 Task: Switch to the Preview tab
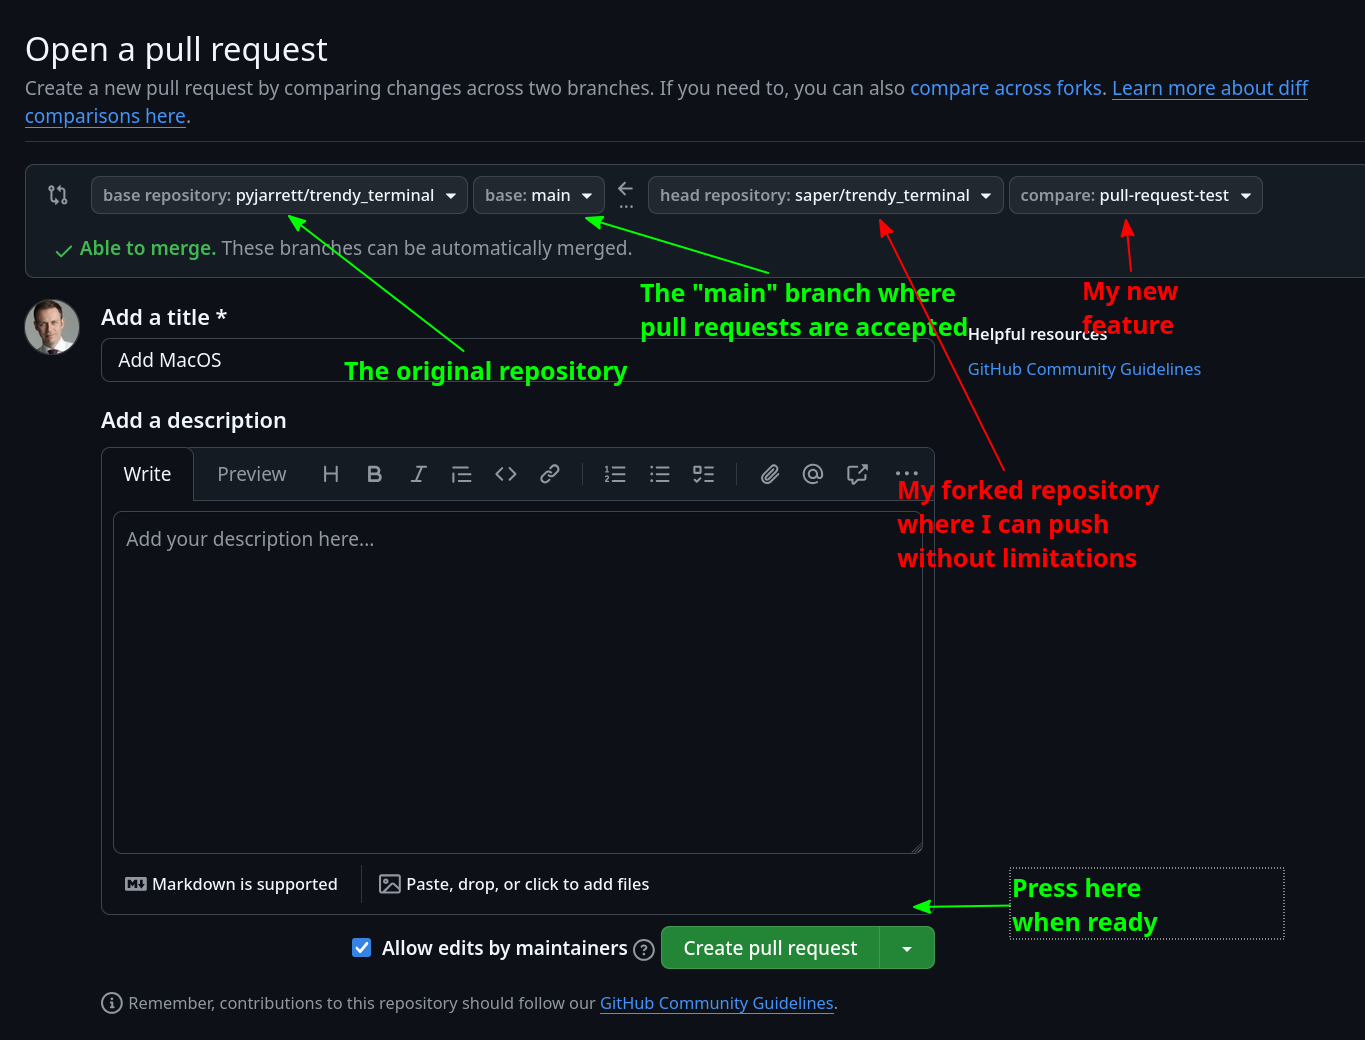(252, 474)
